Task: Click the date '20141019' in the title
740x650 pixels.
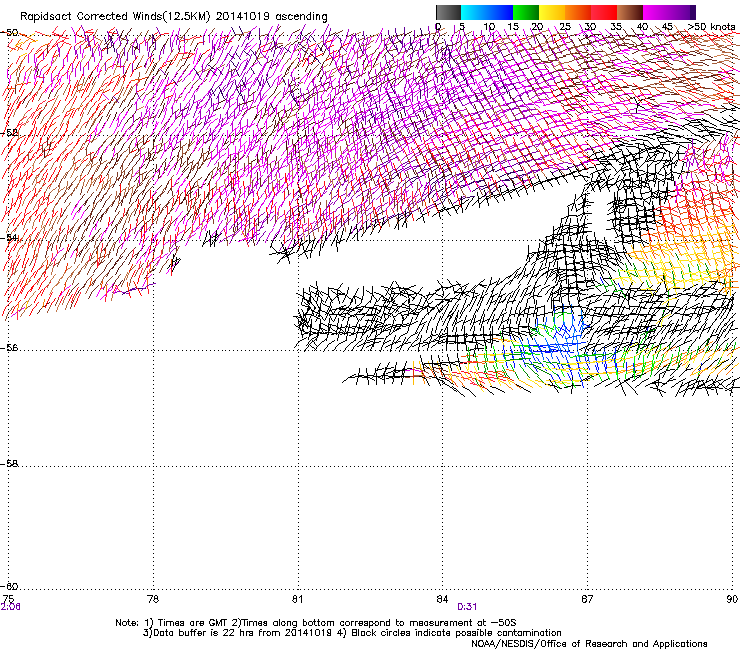Action: 243,17
